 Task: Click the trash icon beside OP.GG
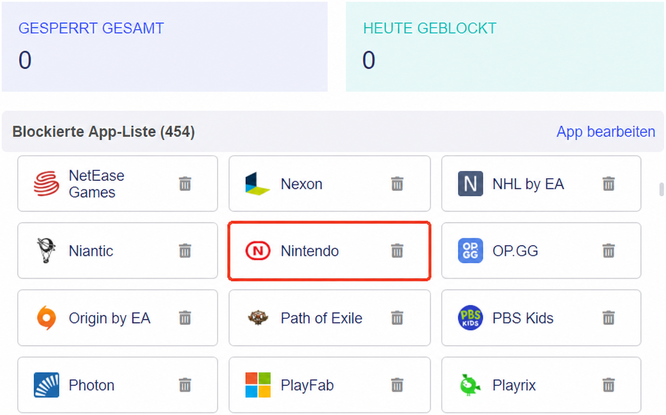(x=608, y=251)
